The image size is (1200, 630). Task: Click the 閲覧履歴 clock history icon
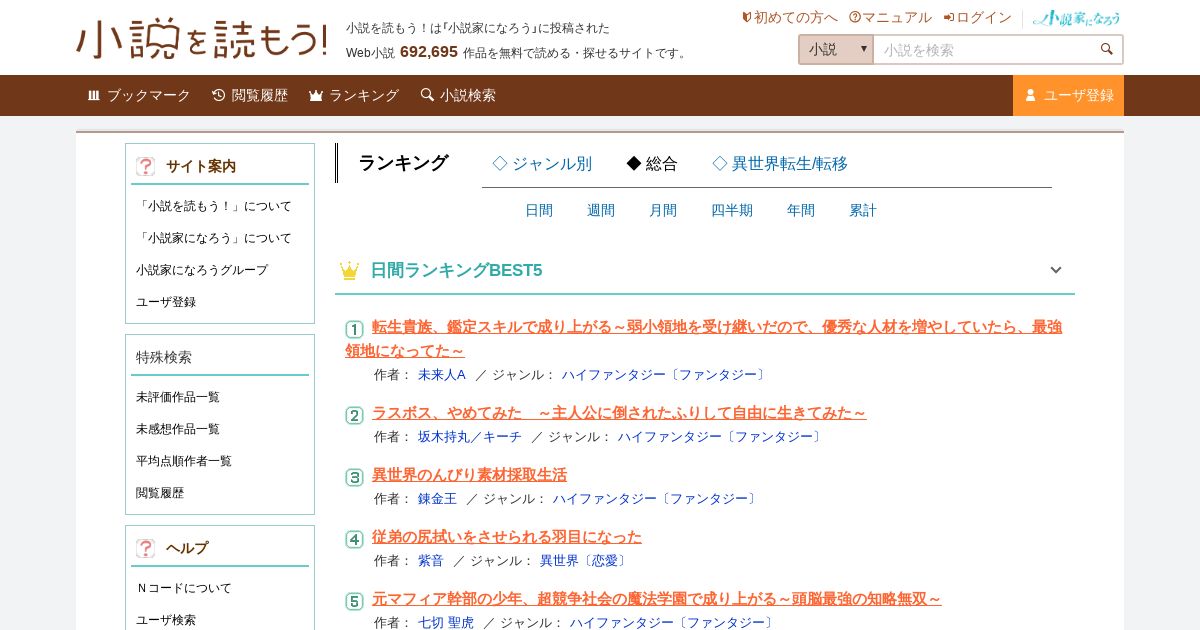pyautogui.click(x=219, y=95)
